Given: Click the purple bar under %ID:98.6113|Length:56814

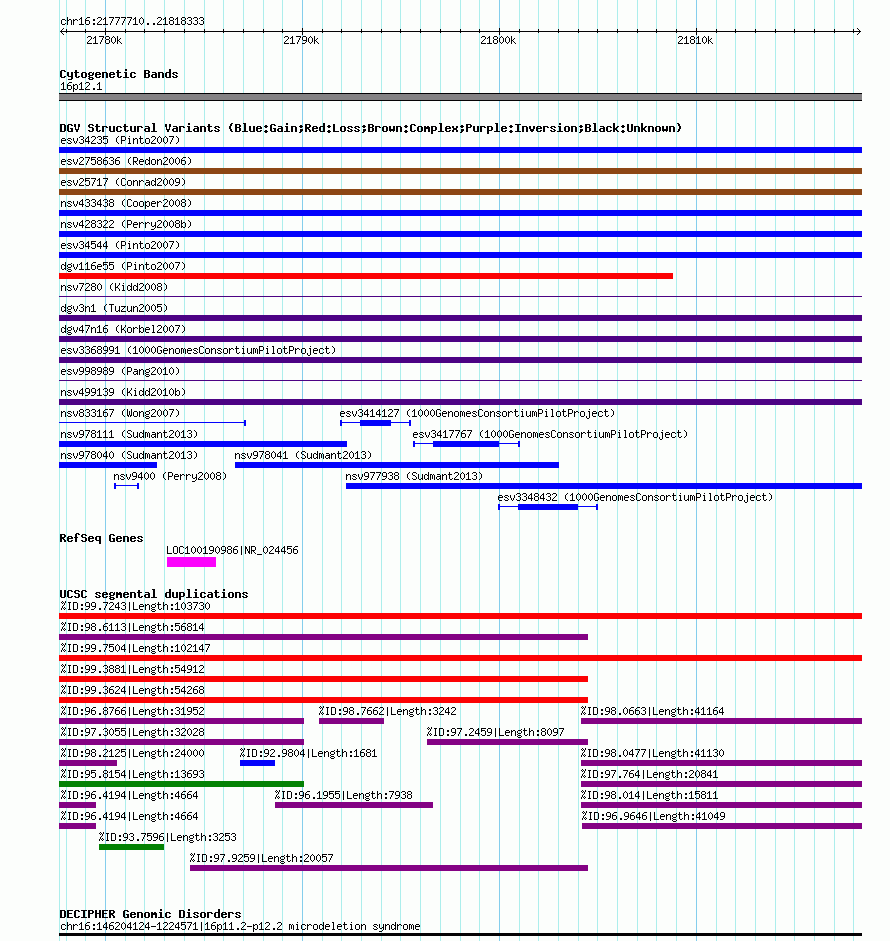Looking at the screenshot, I should 323,637.
